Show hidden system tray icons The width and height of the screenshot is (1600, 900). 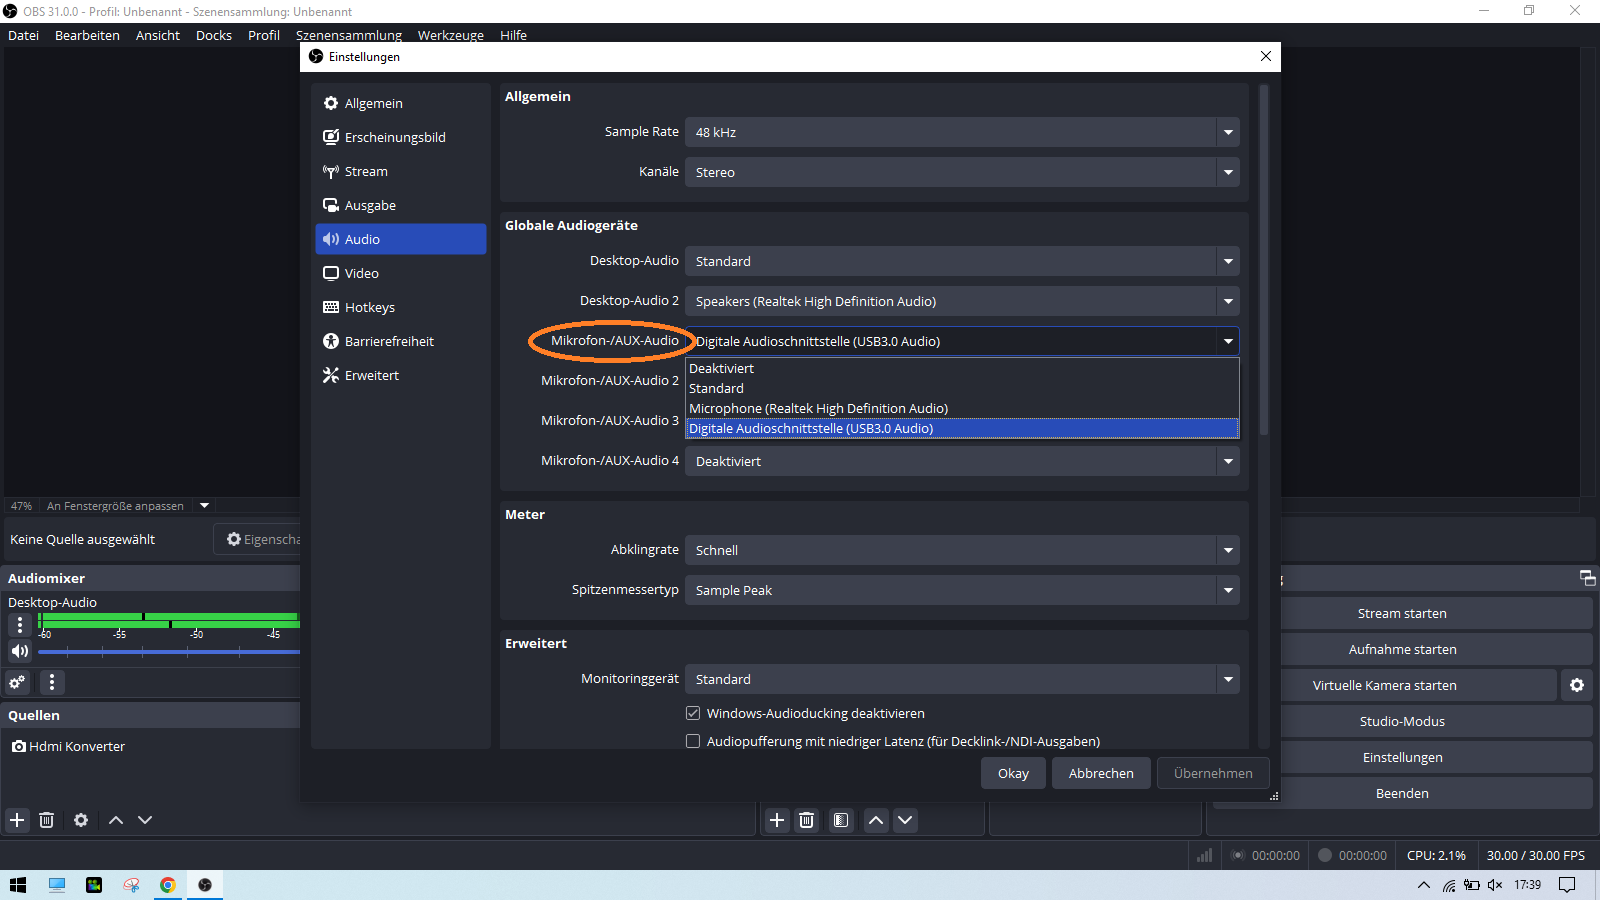1424,885
